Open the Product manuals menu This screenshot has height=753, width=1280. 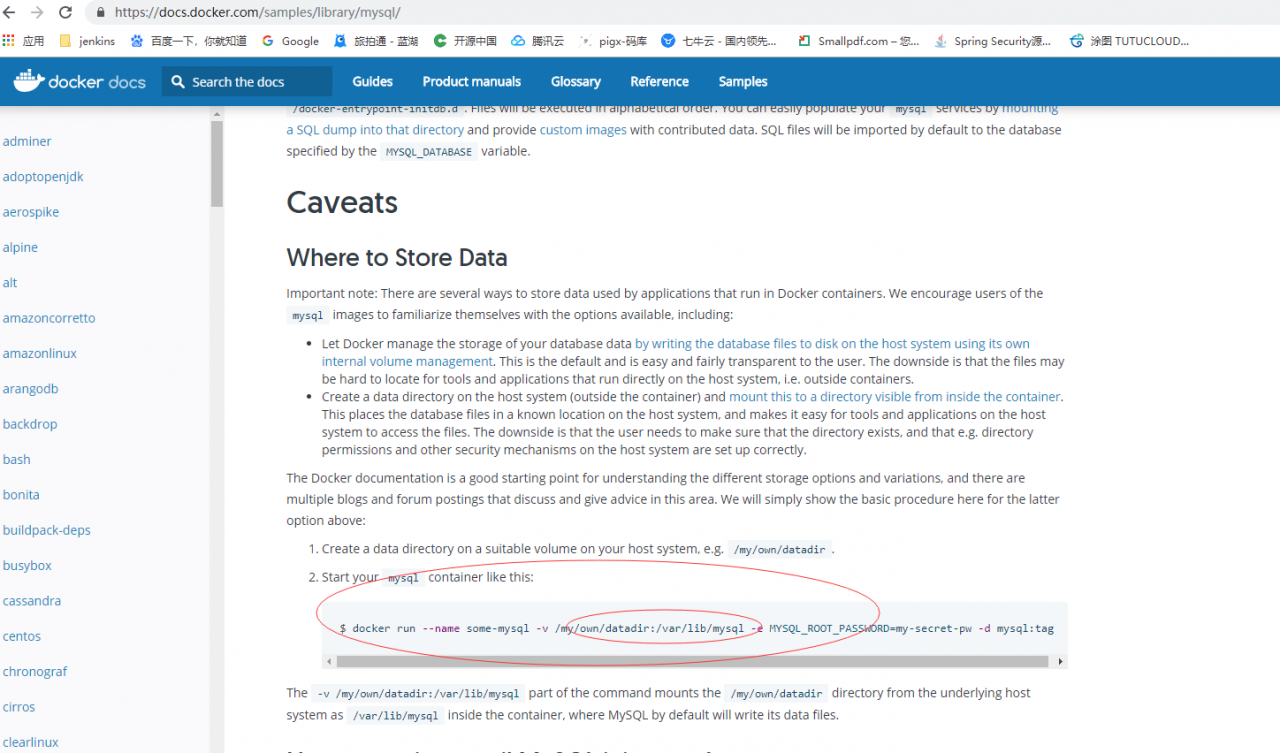(472, 82)
